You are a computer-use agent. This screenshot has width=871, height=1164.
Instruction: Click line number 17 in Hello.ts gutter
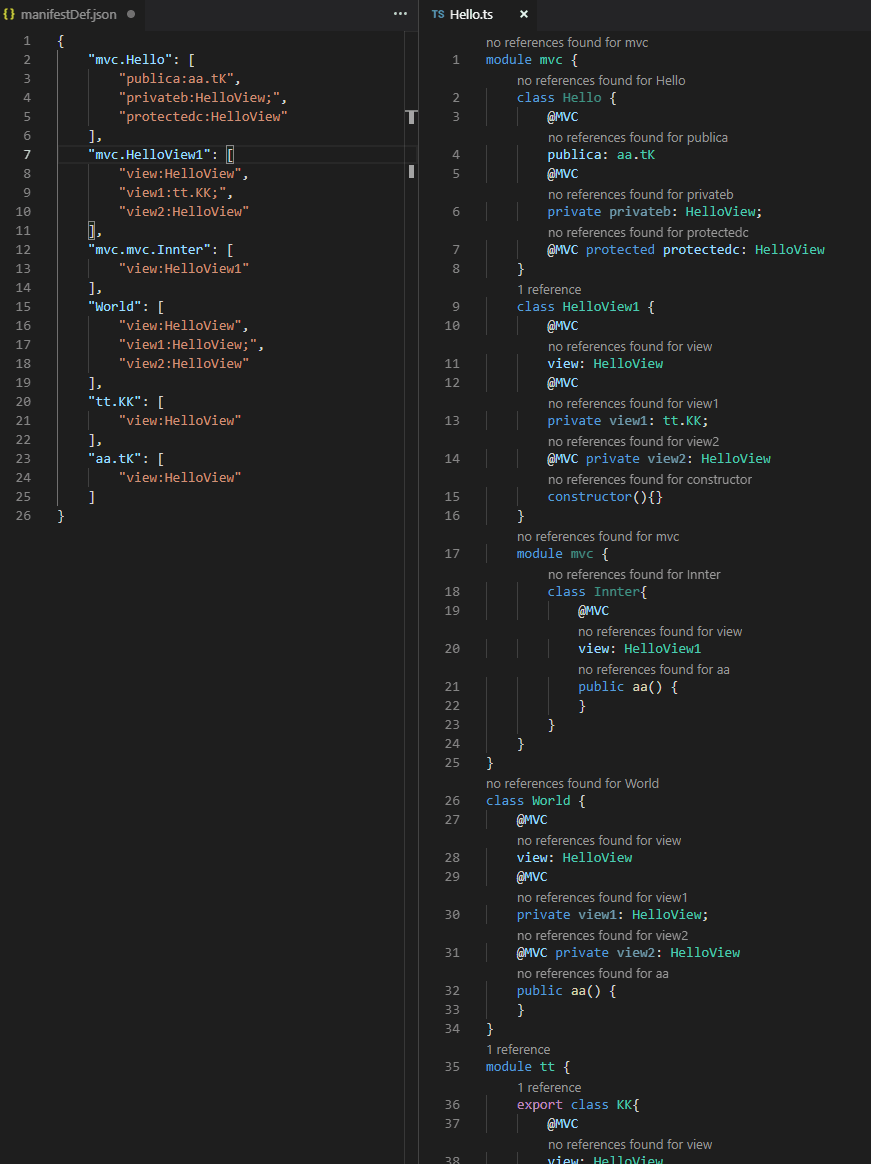click(x=452, y=555)
